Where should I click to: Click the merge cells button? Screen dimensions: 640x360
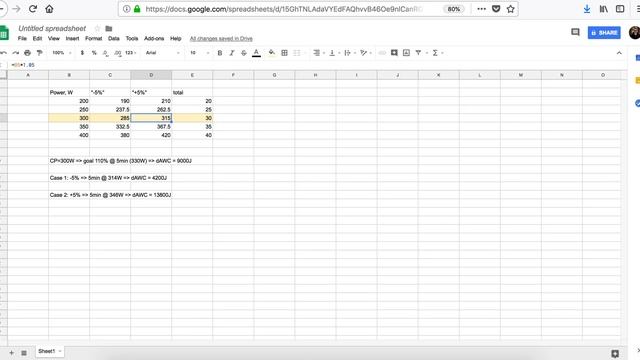(x=297, y=53)
